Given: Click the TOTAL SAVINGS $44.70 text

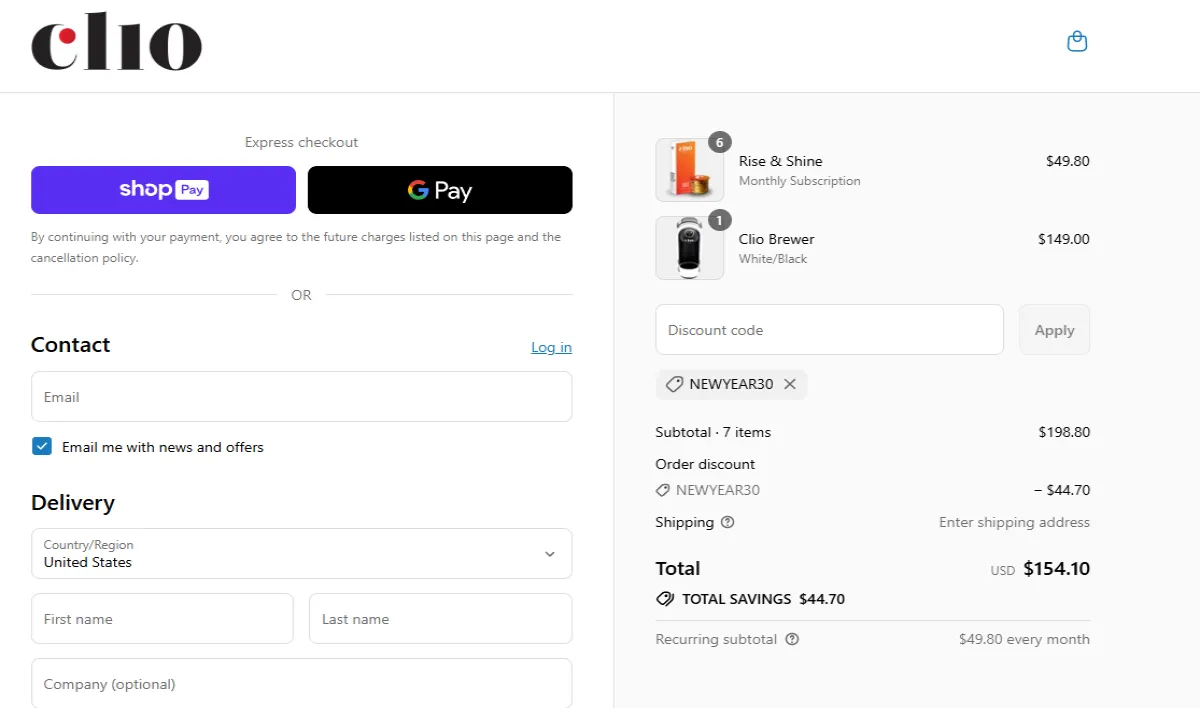Looking at the screenshot, I should coord(763,599).
